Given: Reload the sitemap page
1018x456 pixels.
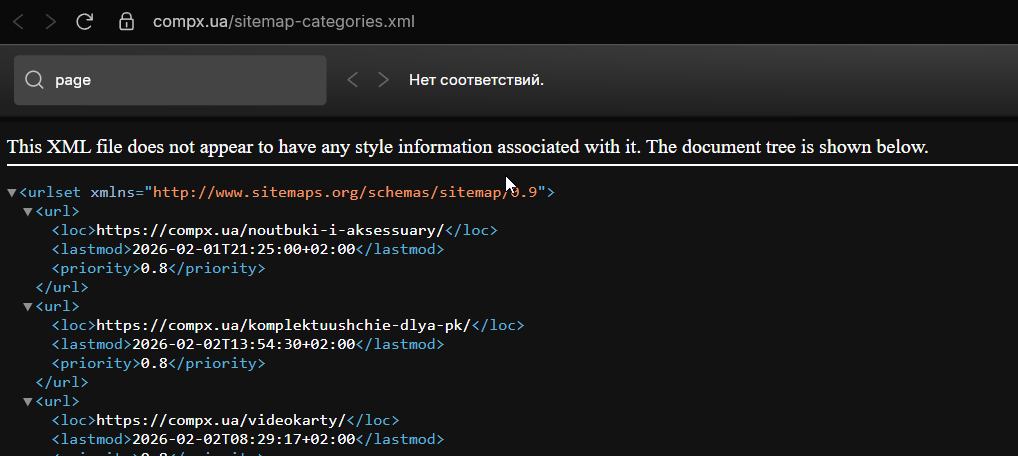Looking at the screenshot, I should (x=85, y=21).
